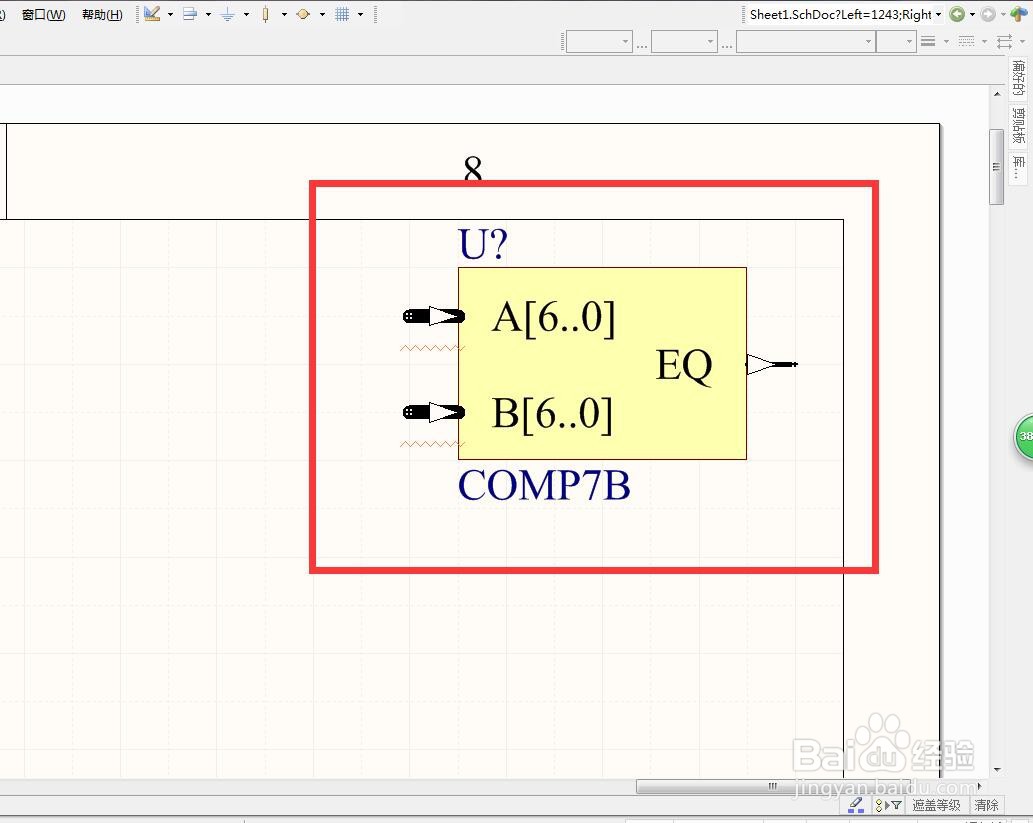Viewport: 1033px width, 823px height.
Task: Click the dashed line style icon
Action: [966, 42]
